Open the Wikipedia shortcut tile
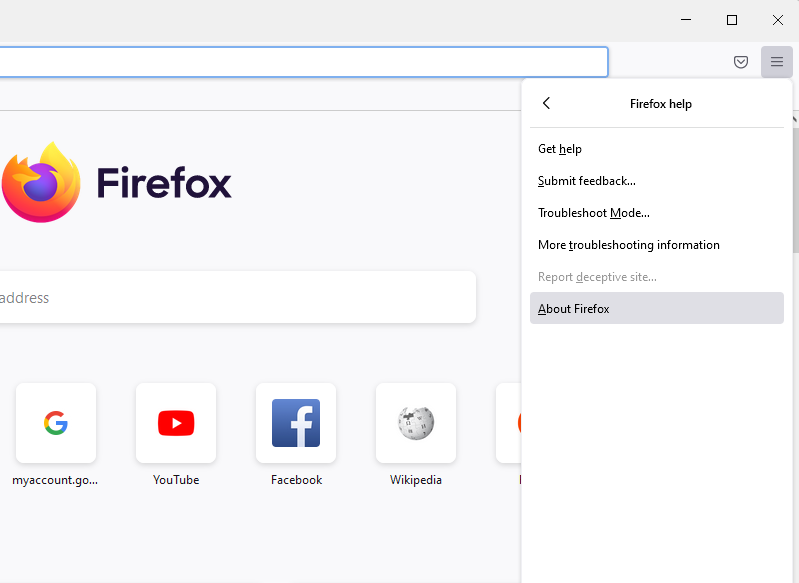 (416, 423)
